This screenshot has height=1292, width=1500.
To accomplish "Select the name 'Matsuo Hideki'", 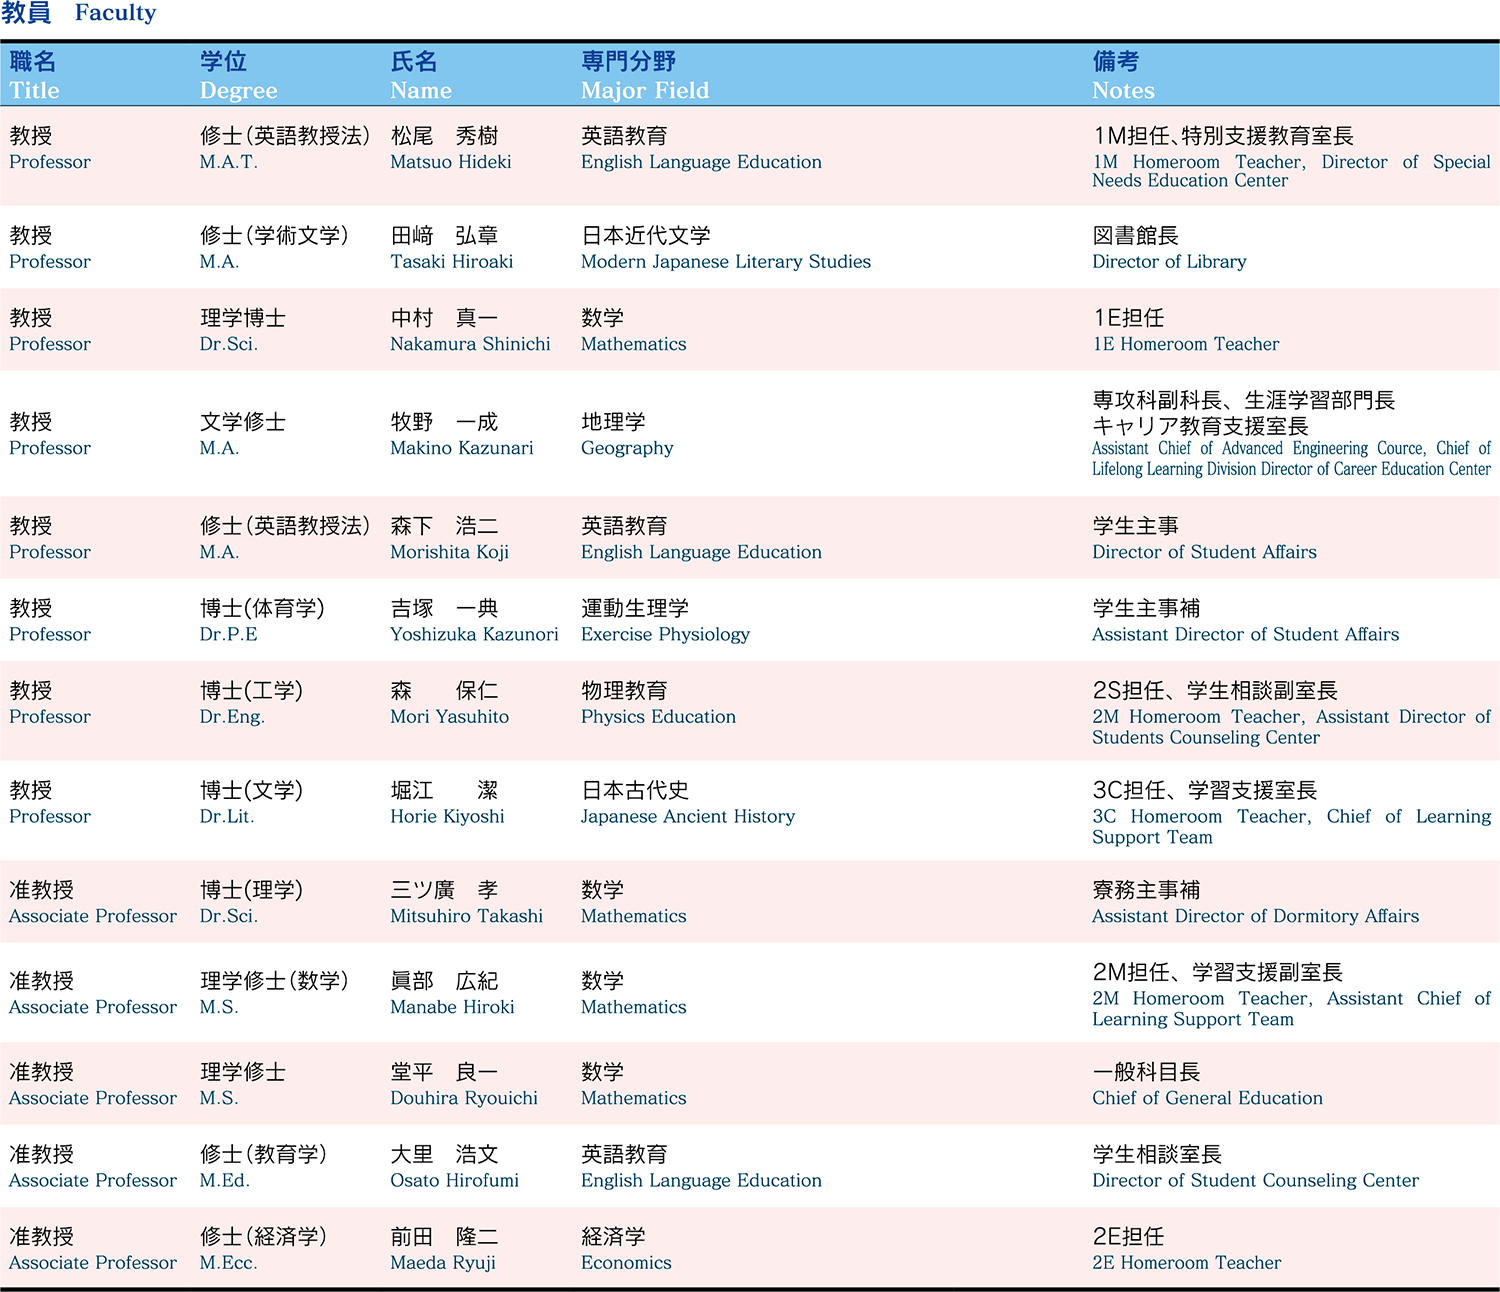I will pyautogui.click(x=451, y=162).
